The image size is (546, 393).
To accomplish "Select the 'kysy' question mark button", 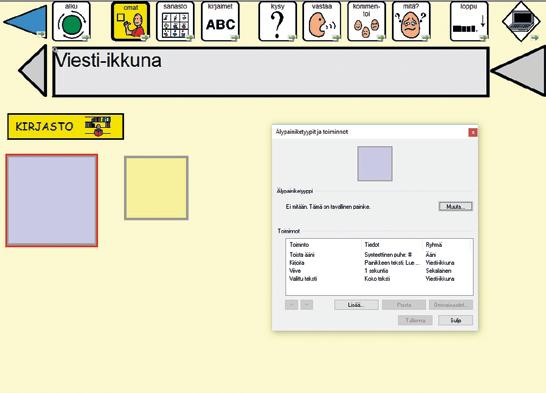I will tap(278, 21).
